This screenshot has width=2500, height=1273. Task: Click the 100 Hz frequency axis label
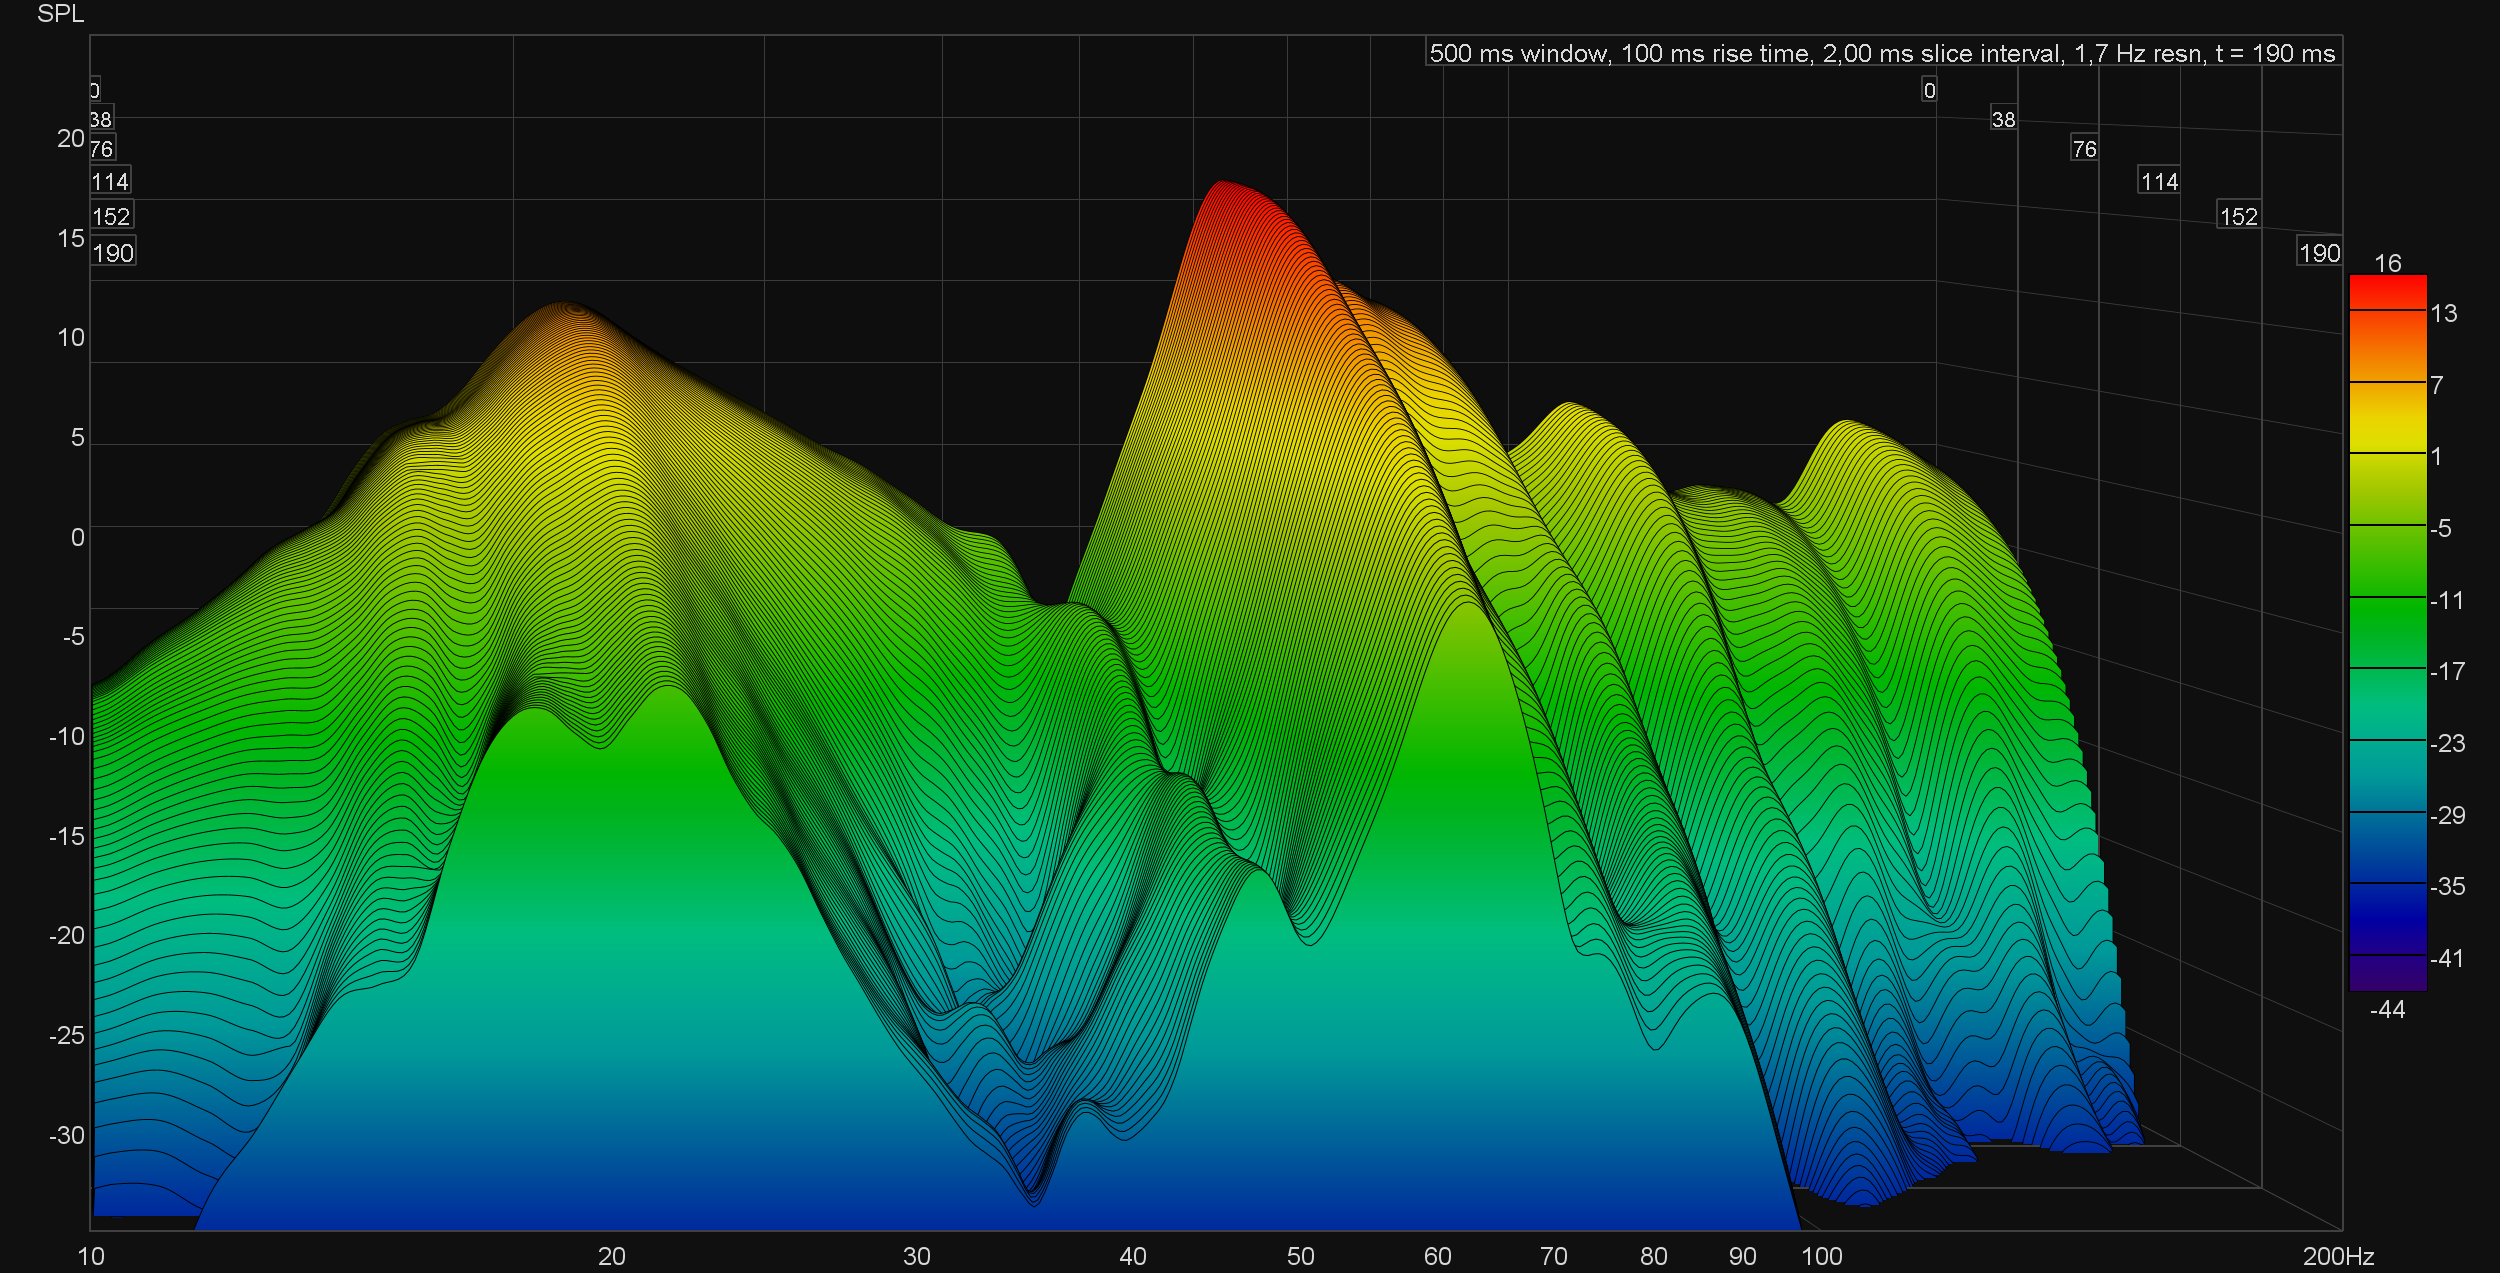click(x=1821, y=1257)
